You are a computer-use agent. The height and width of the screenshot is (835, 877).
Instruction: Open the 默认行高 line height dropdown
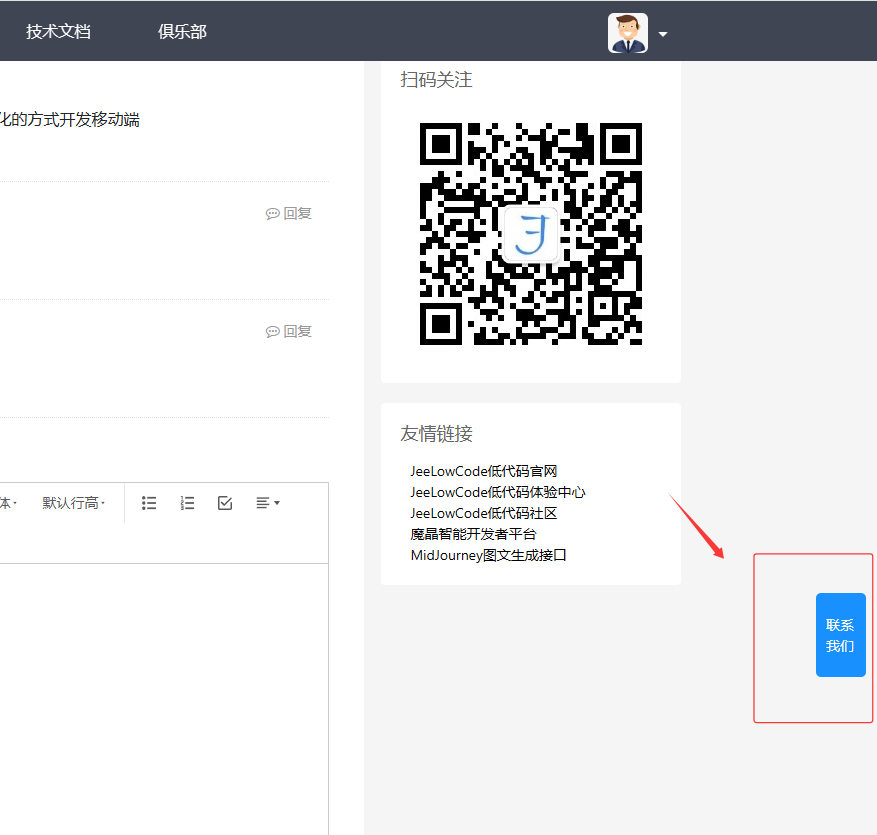coord(73,503)
